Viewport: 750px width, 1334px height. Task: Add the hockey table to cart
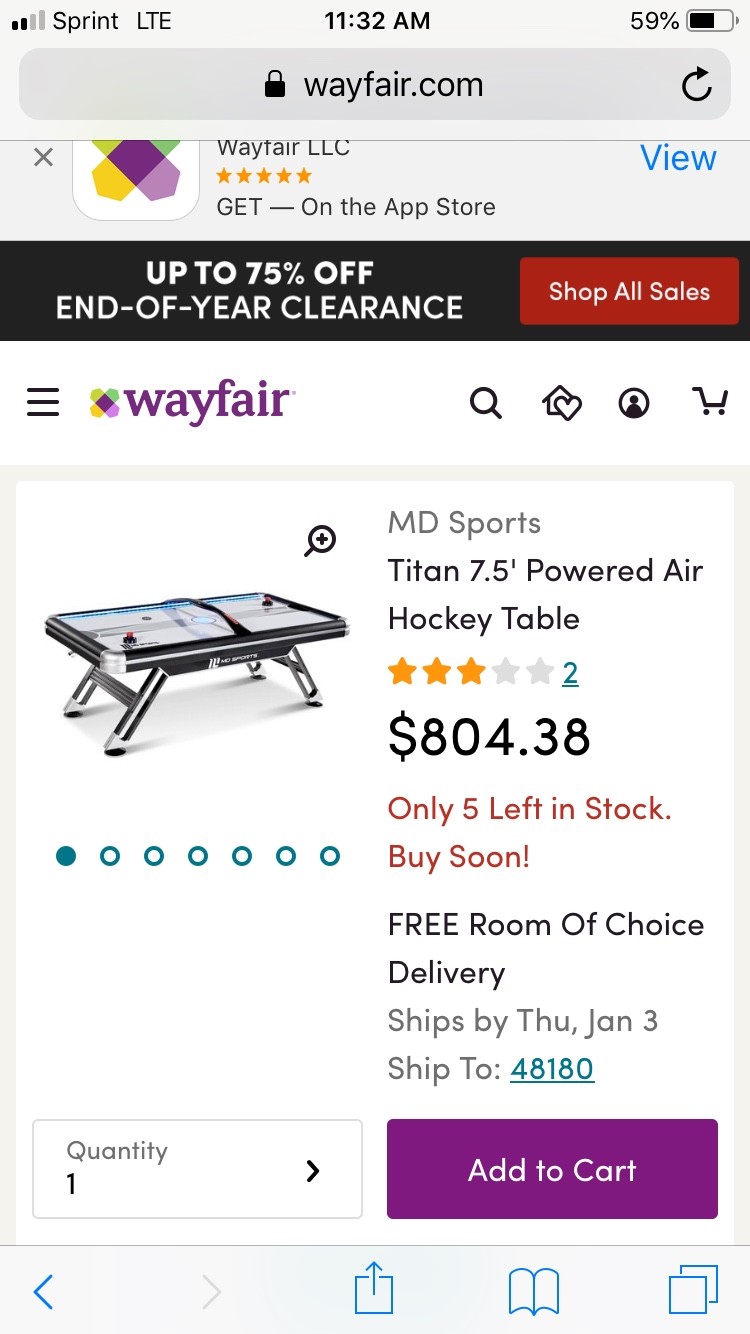coord(551,1168)
